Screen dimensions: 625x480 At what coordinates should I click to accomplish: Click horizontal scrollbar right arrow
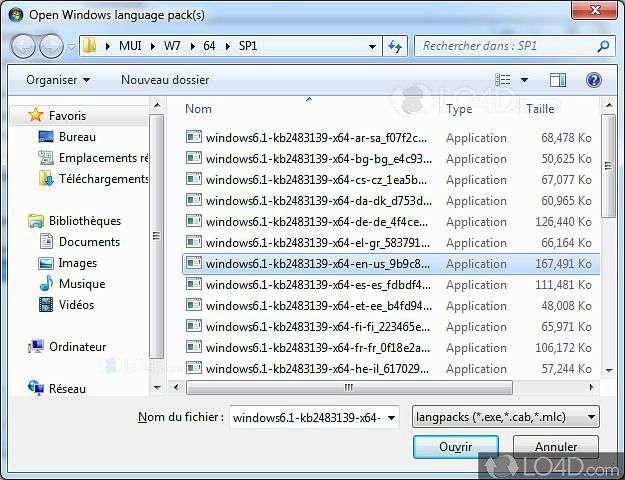click(x=591, y=387)
